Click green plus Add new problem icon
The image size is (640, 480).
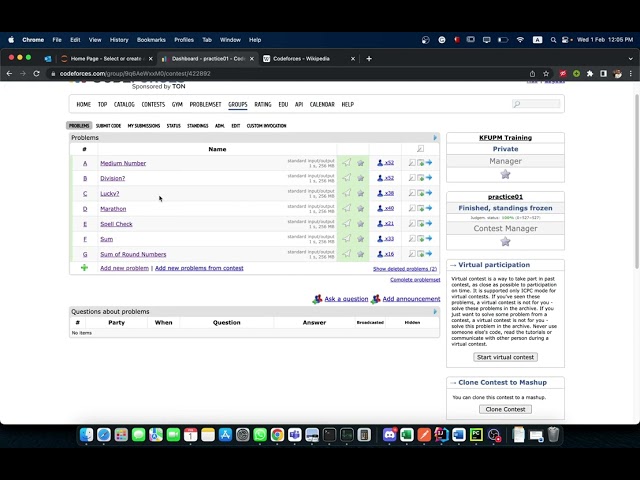coord(84,268)
